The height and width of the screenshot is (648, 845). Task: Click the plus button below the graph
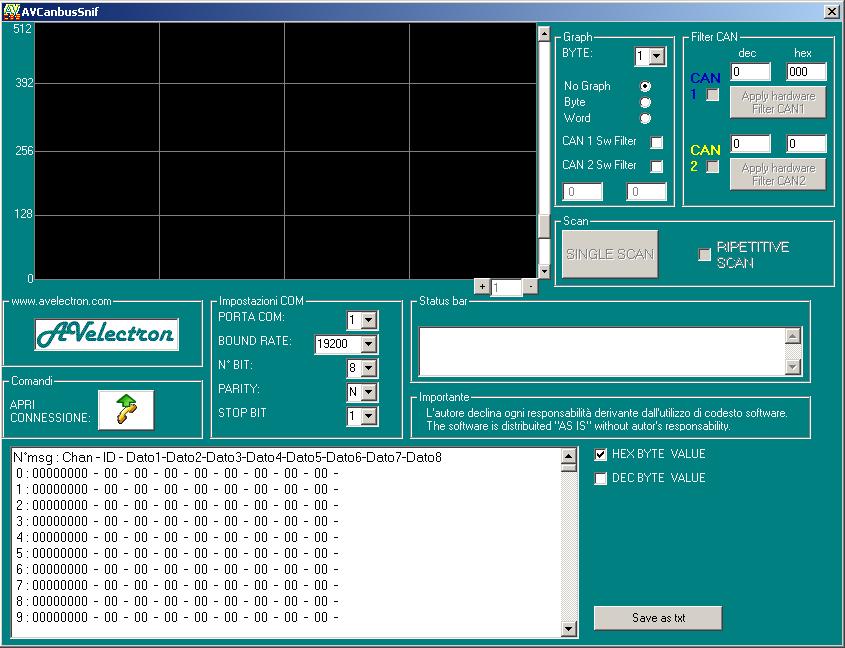click(x=482, y=287)
